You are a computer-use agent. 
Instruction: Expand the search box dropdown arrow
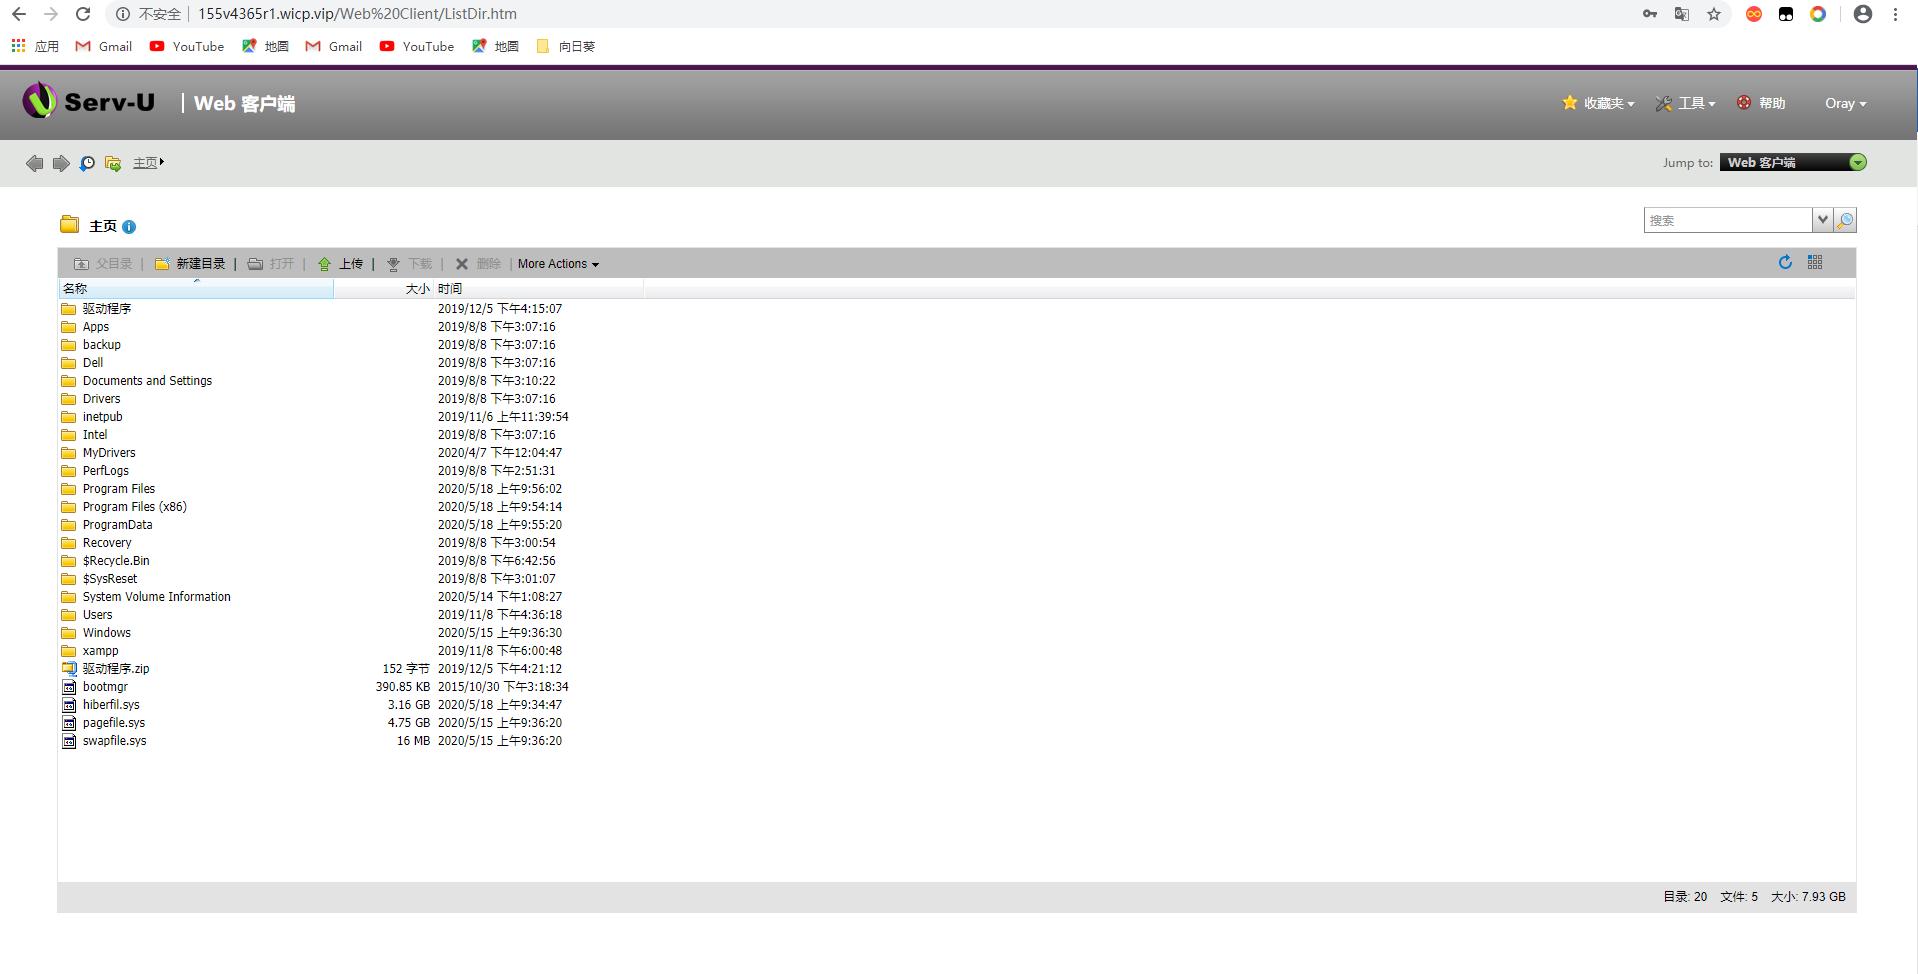[1822, 220]
